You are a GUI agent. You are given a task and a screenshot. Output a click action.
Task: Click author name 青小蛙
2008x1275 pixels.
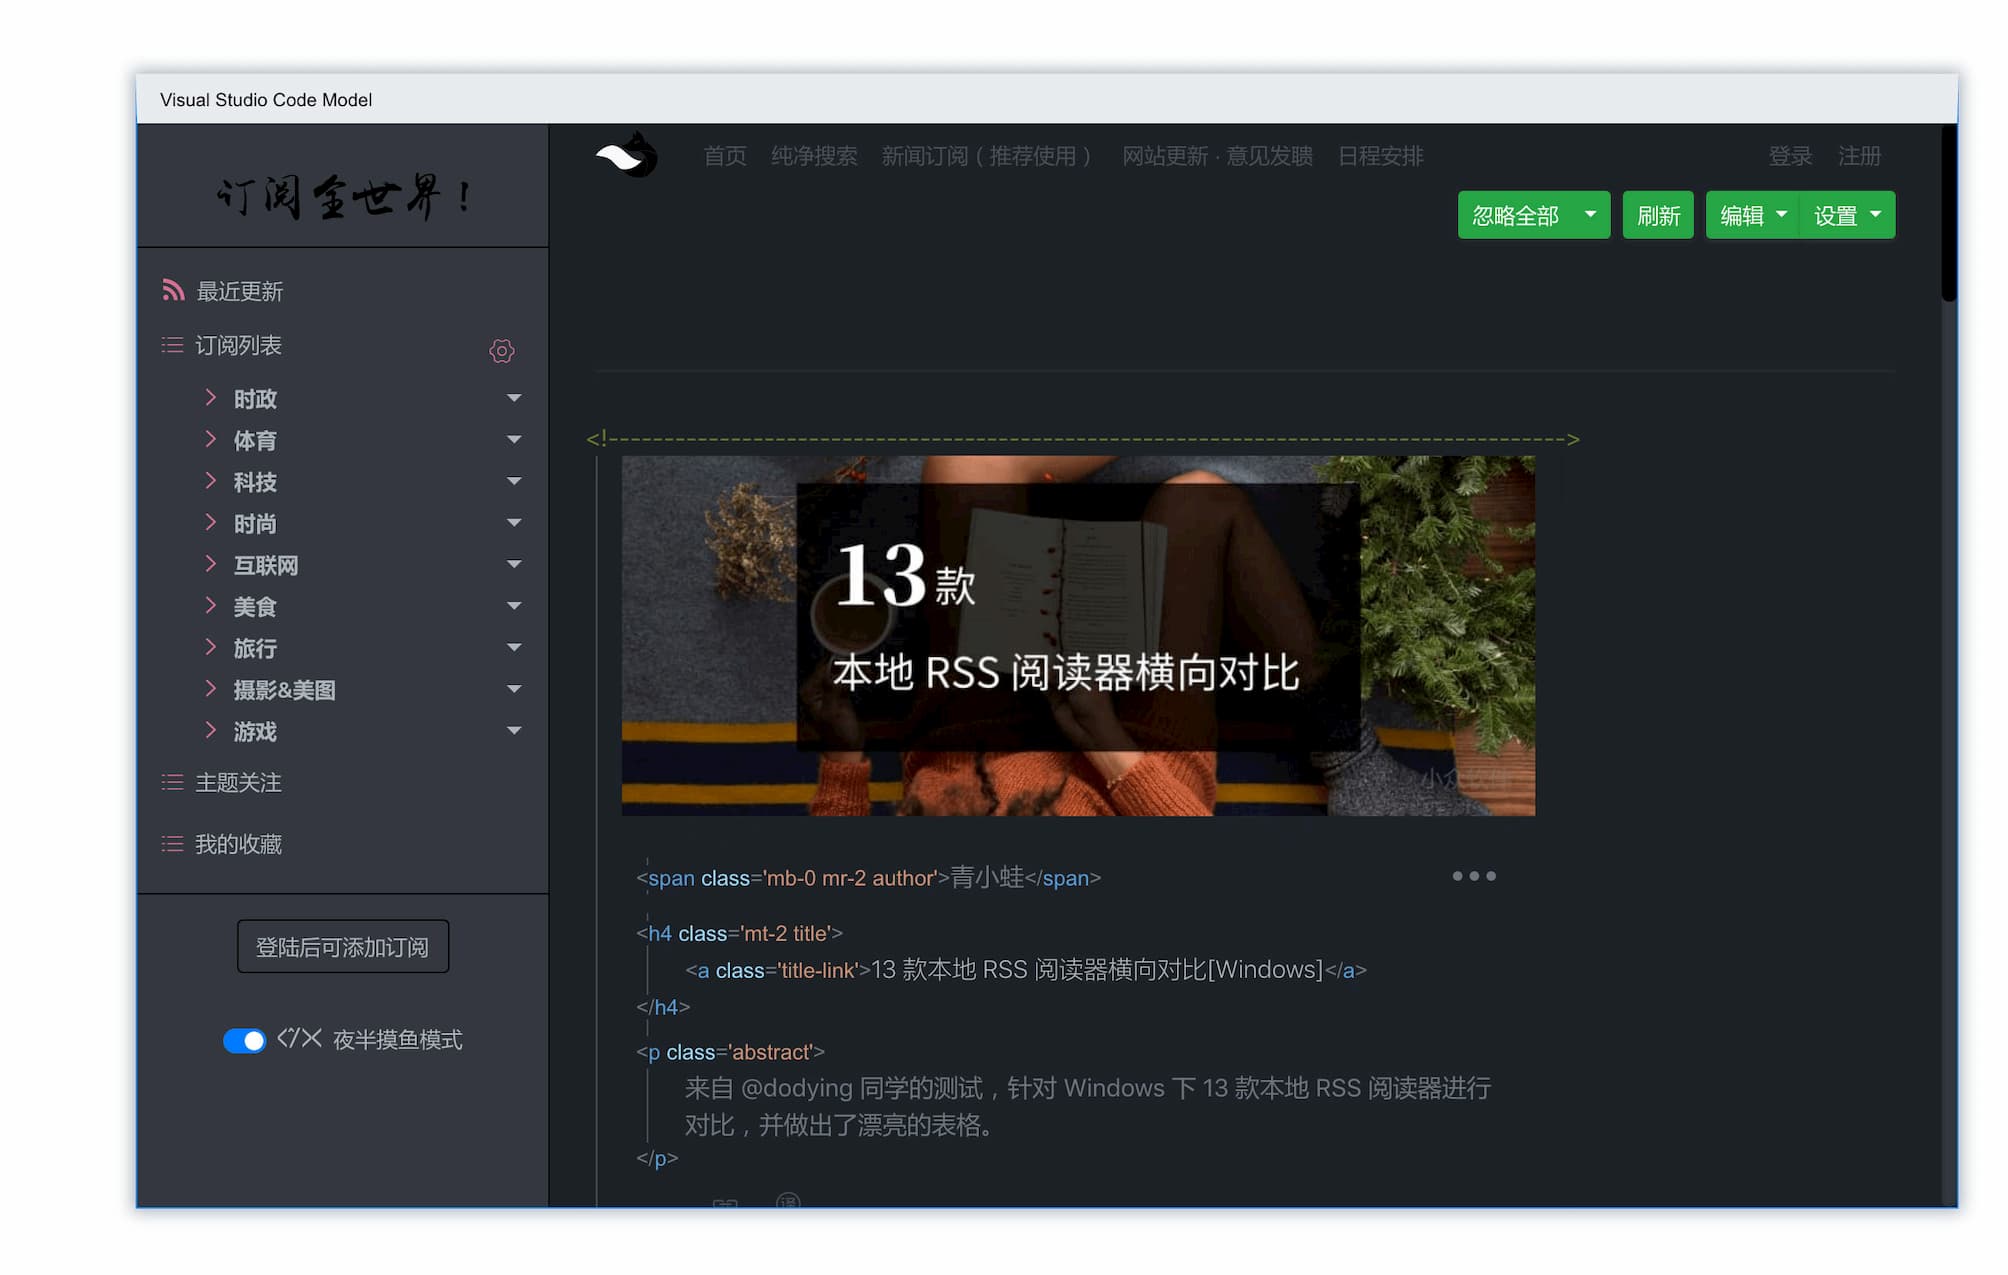pyautogui.click(x=987, y=877)
